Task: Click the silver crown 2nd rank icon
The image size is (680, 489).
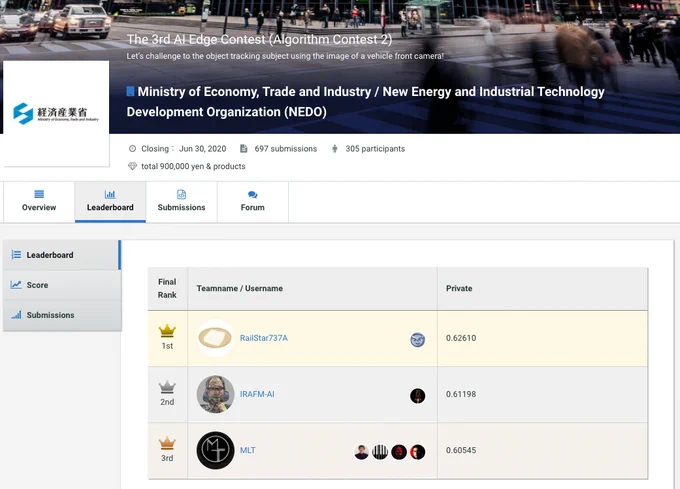Action: 167,387
